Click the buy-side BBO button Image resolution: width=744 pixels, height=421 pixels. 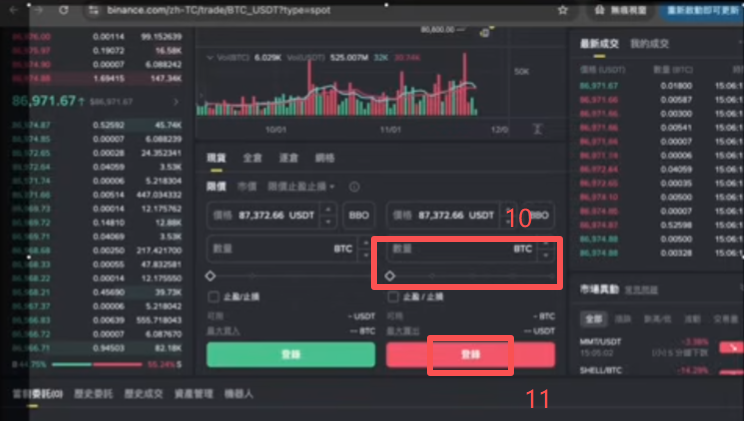pyautogui.click(x=359, y=215)
